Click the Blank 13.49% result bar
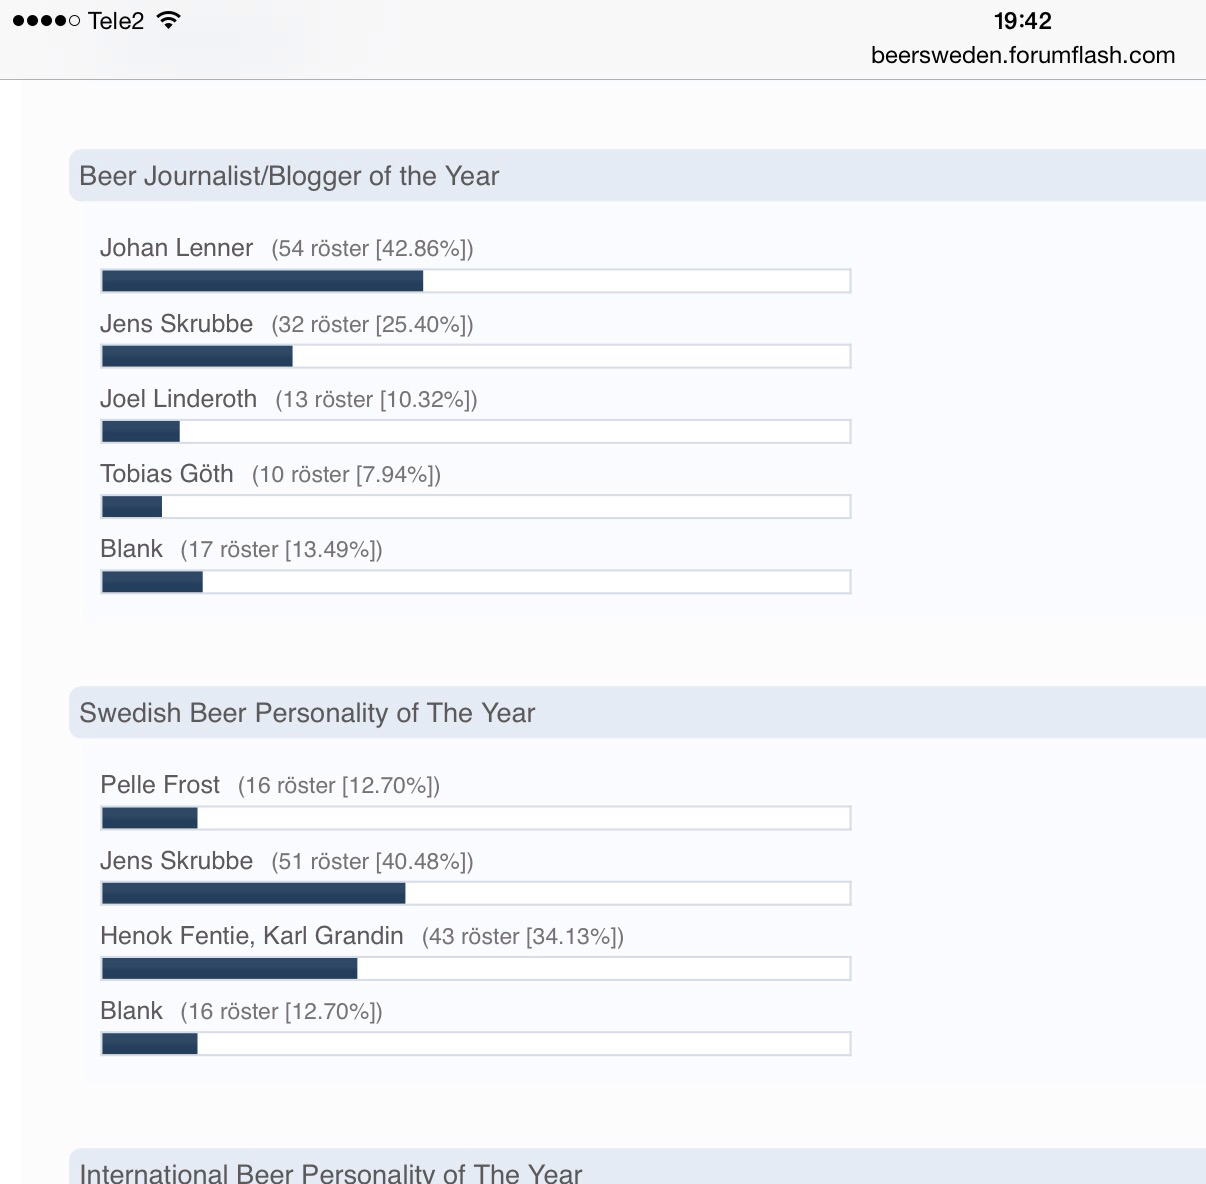This screenshot has height=1184, width=1206. click(x=476, y=581)
